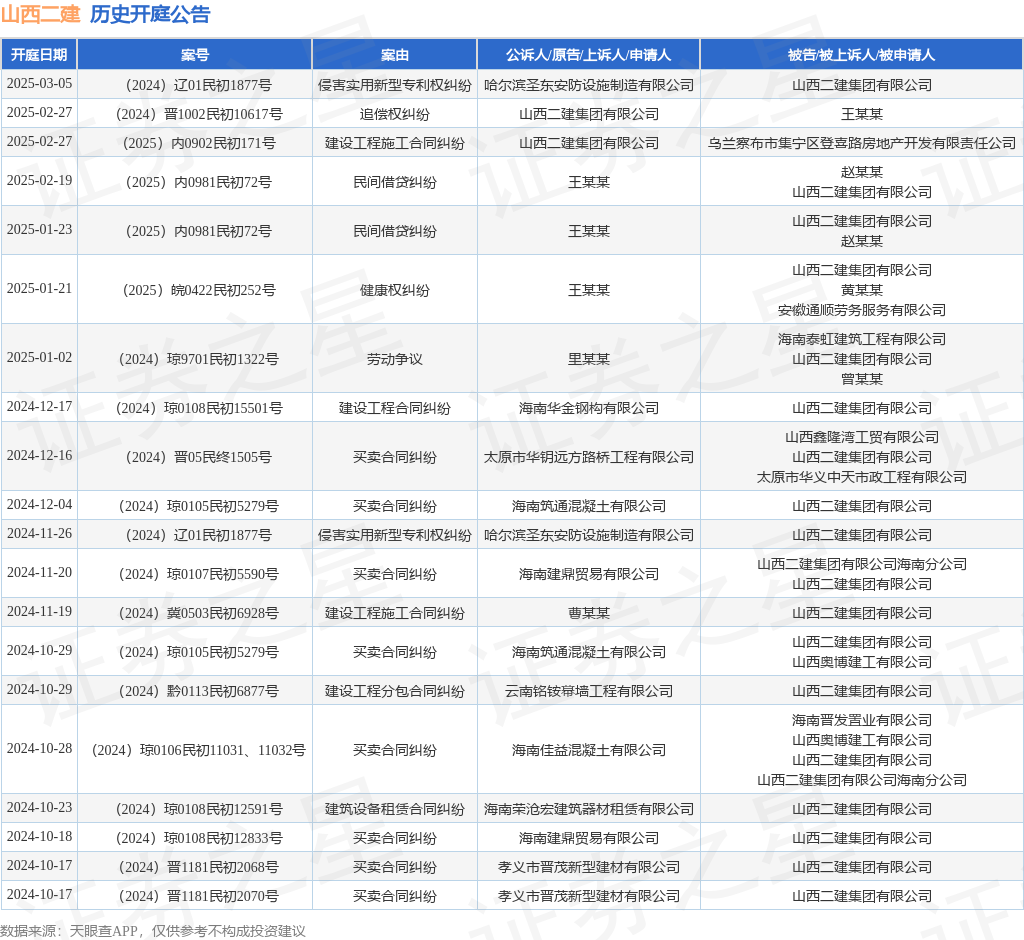Screen dimensions: 1024x940
Task: Select case number (2024)琼0106民初11031、11032号
Action: 199,750
